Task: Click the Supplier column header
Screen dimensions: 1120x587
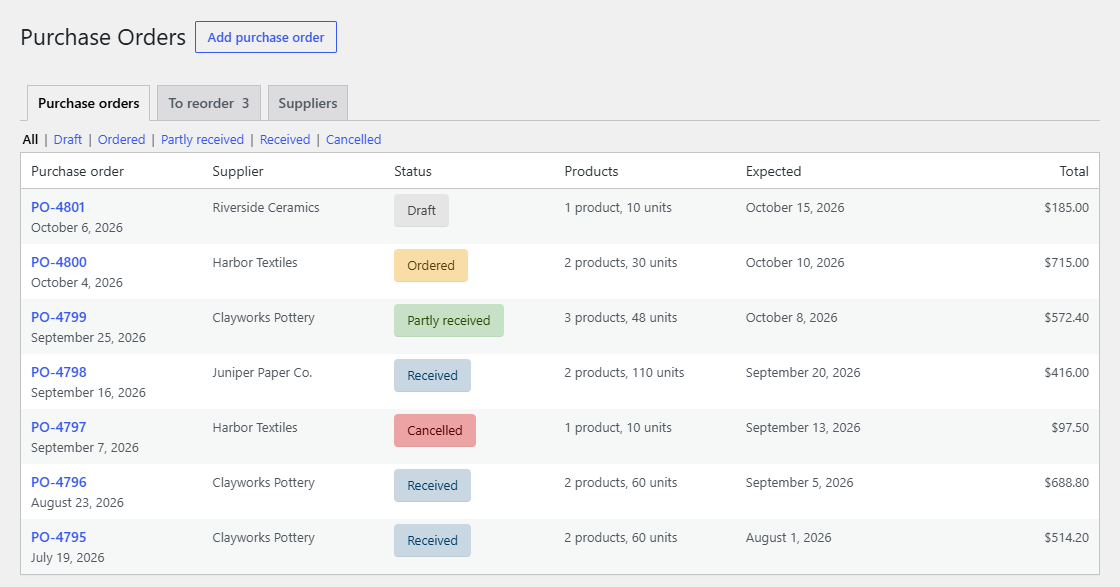Action: click(238, 171)
